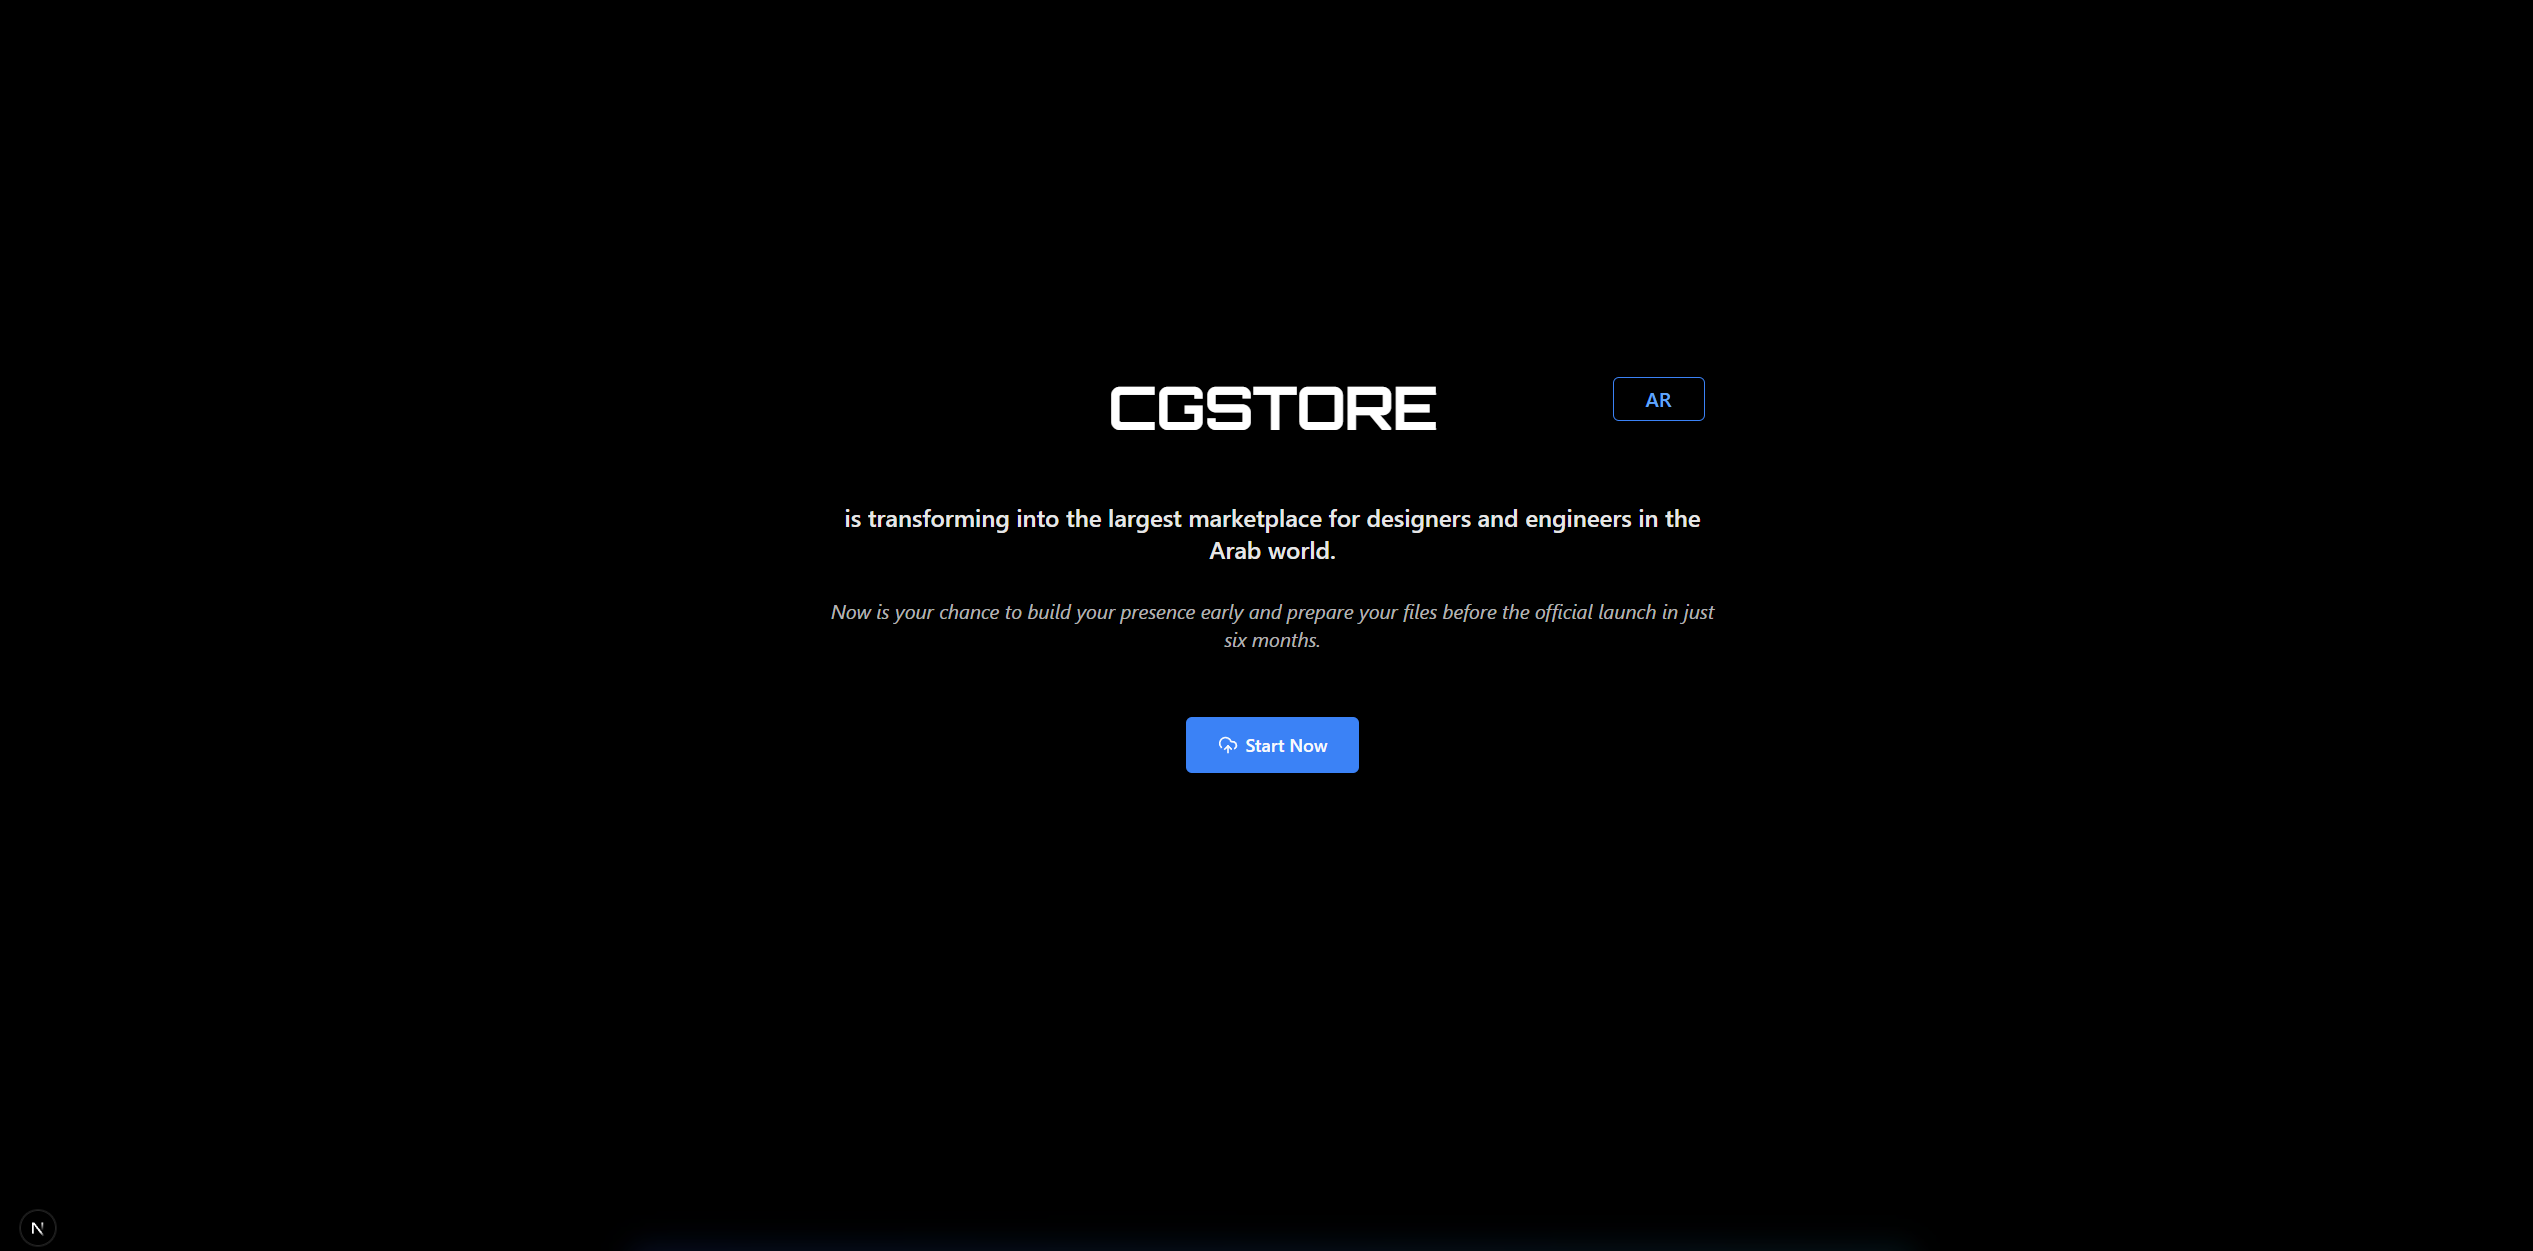Click the 'Start Now' label text

coord(1286,746)
